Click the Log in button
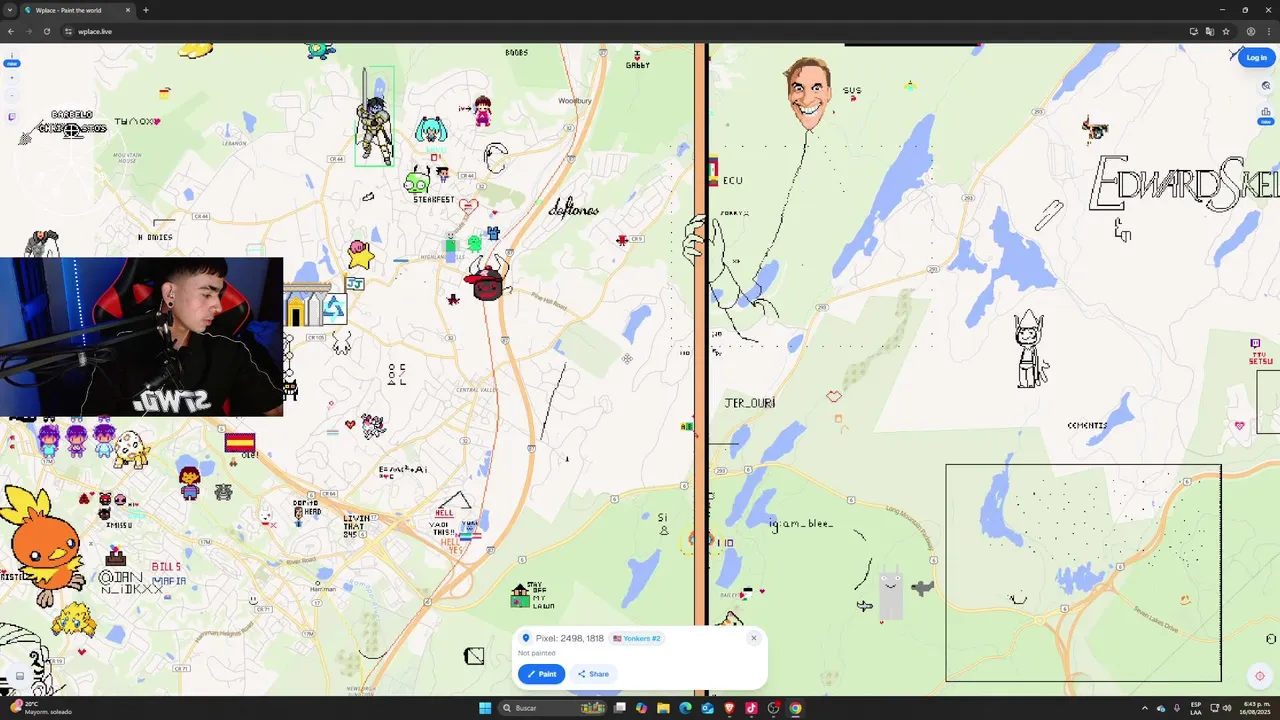 click(1256, 58)
